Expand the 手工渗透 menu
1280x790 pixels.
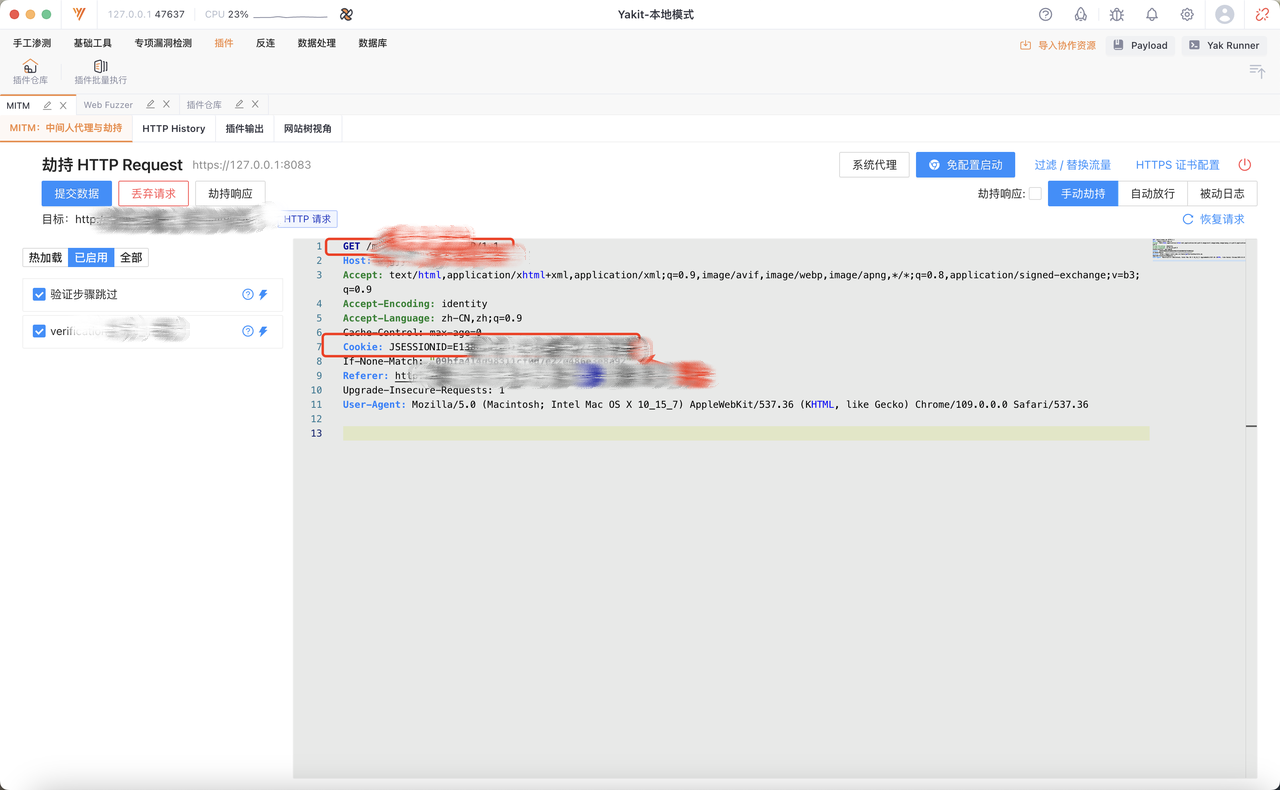tap(32, 44)
